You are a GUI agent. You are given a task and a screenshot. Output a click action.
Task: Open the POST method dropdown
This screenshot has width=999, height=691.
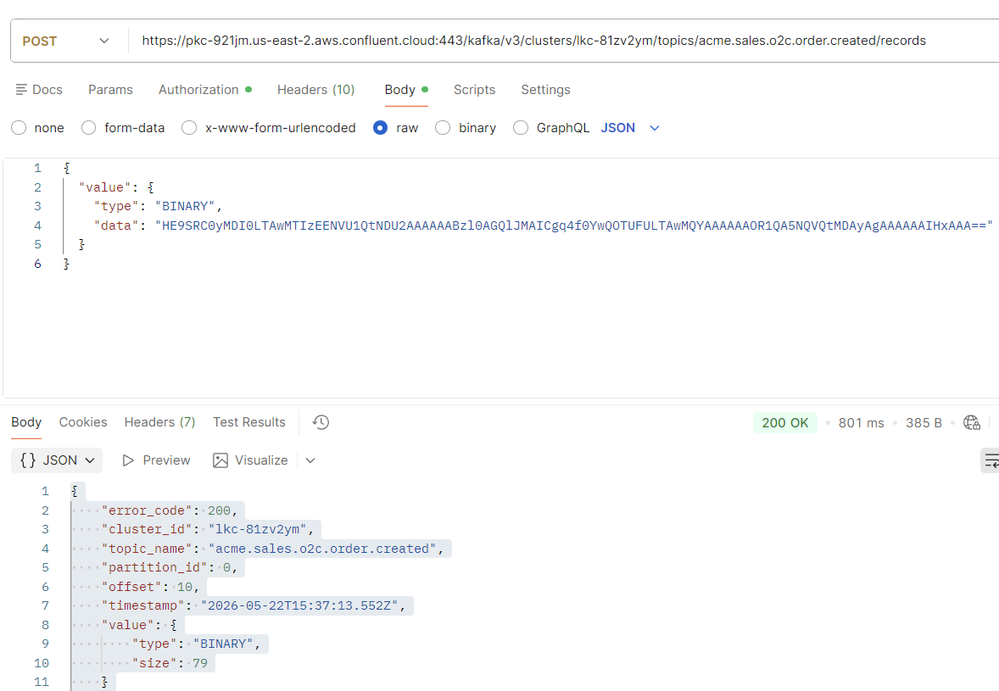pos(66,41)
